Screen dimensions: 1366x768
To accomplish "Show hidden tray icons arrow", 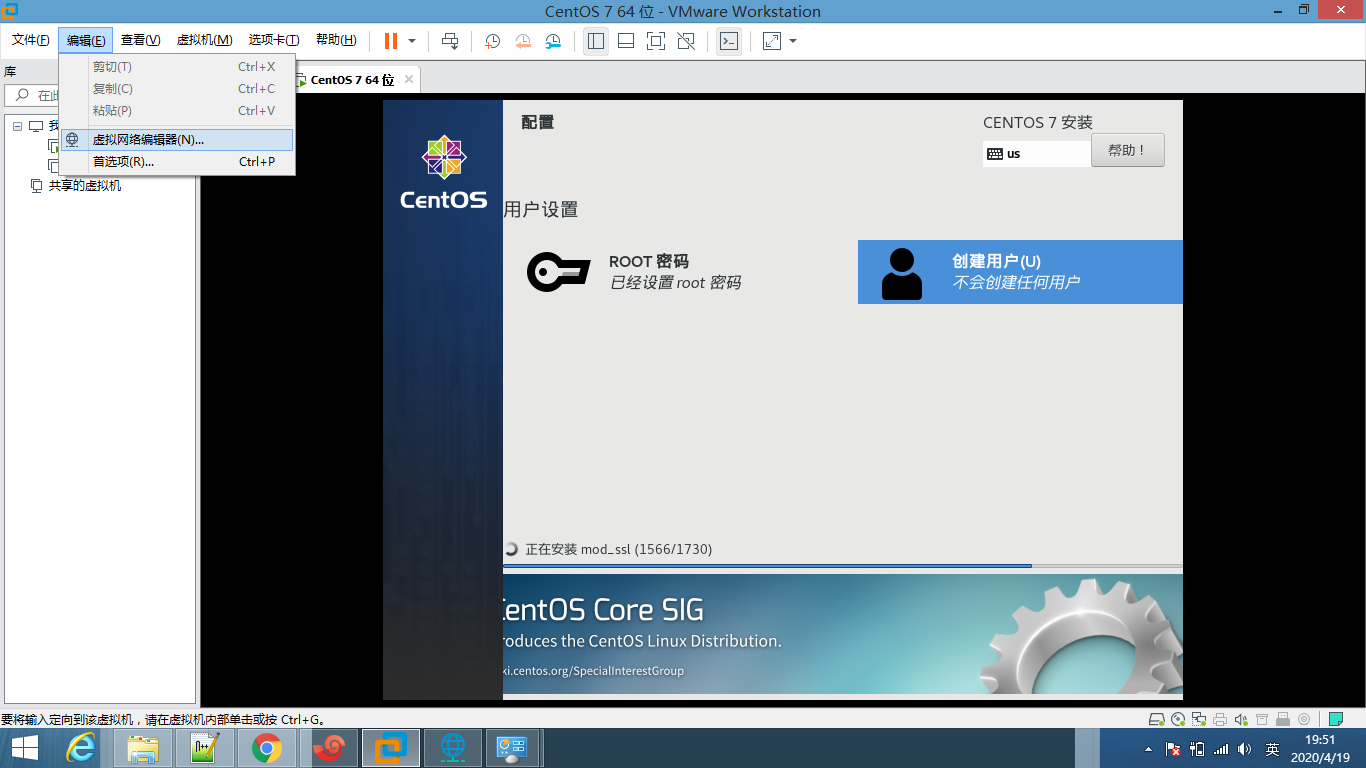I will click(1148, 748).
